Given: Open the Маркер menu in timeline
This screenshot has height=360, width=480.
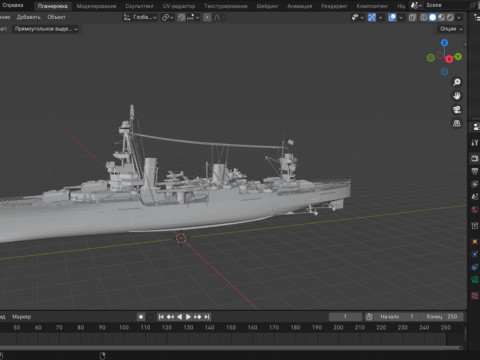Looking at the screenshot, I should 21,317.
